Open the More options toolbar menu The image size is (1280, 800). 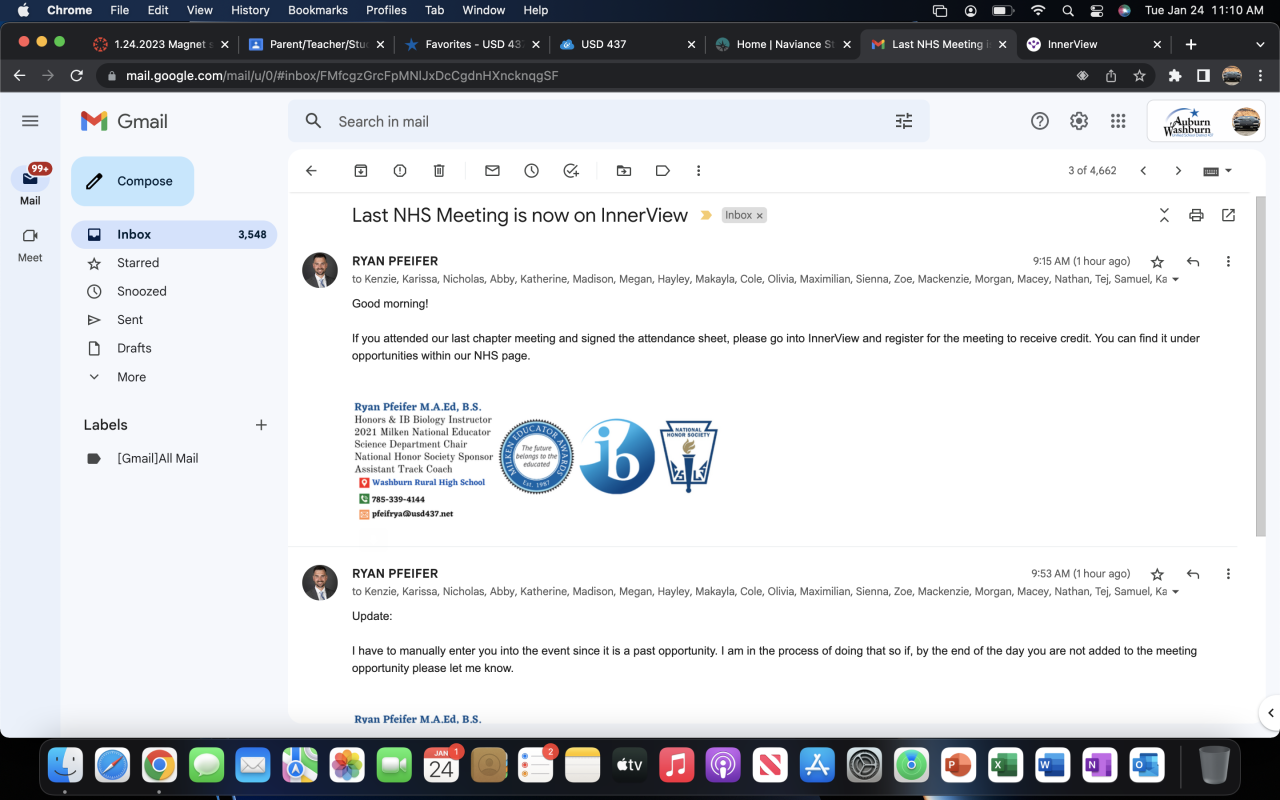point(699,171)
